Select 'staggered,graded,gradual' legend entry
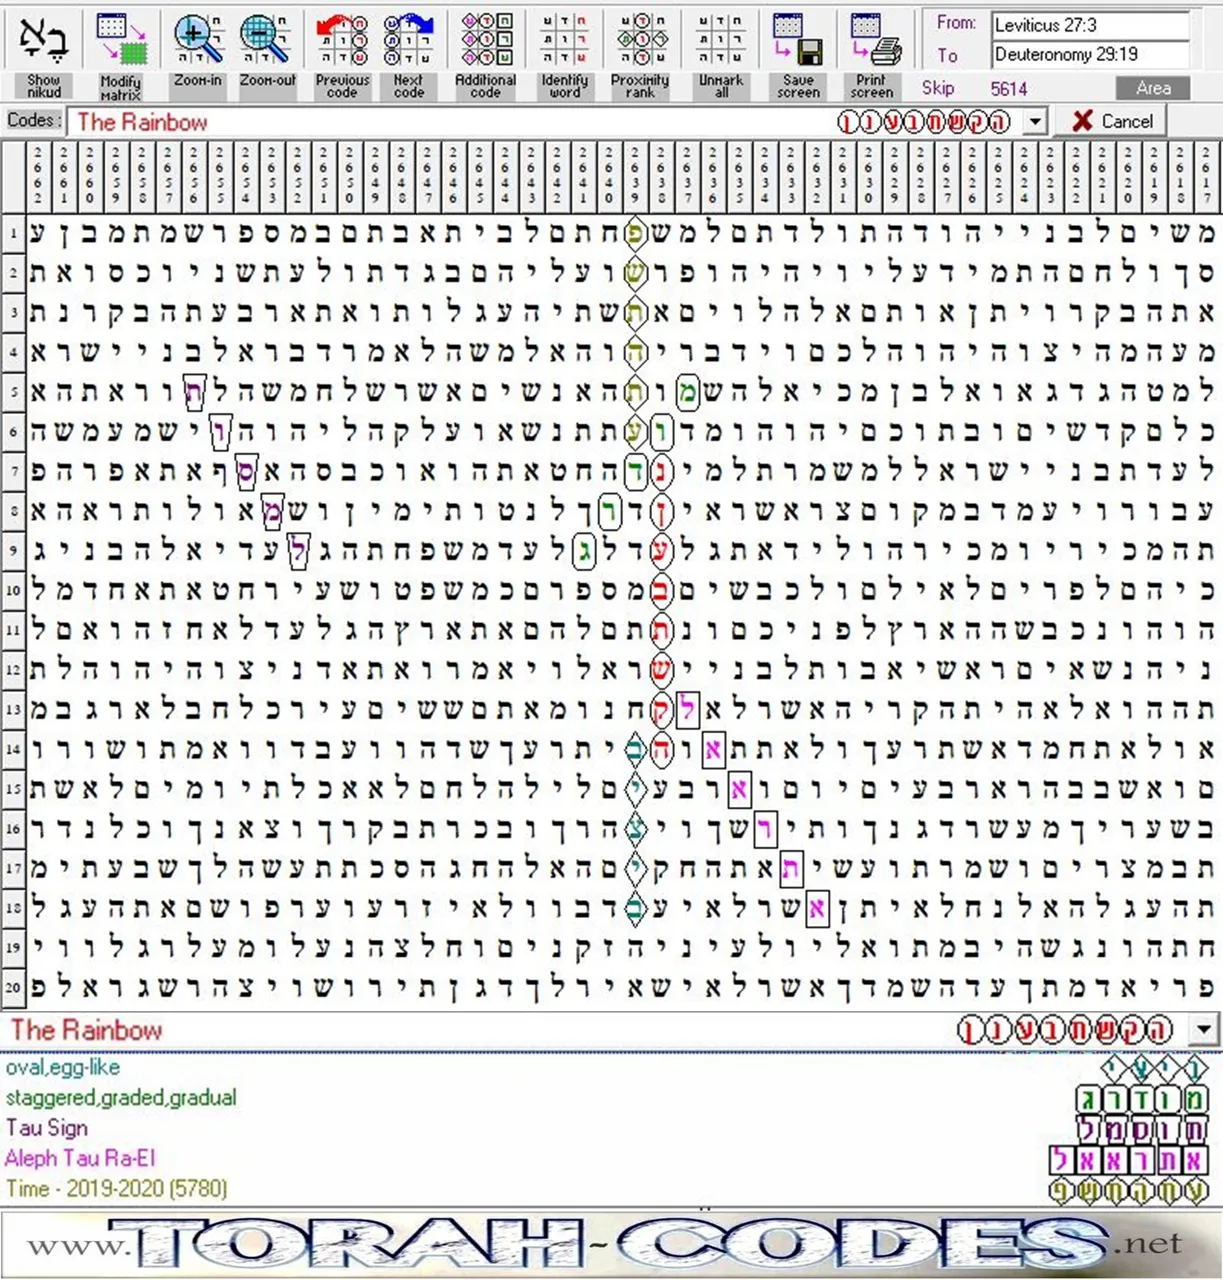Viewport: 1223px width, 1280px height. [121, 1097]
